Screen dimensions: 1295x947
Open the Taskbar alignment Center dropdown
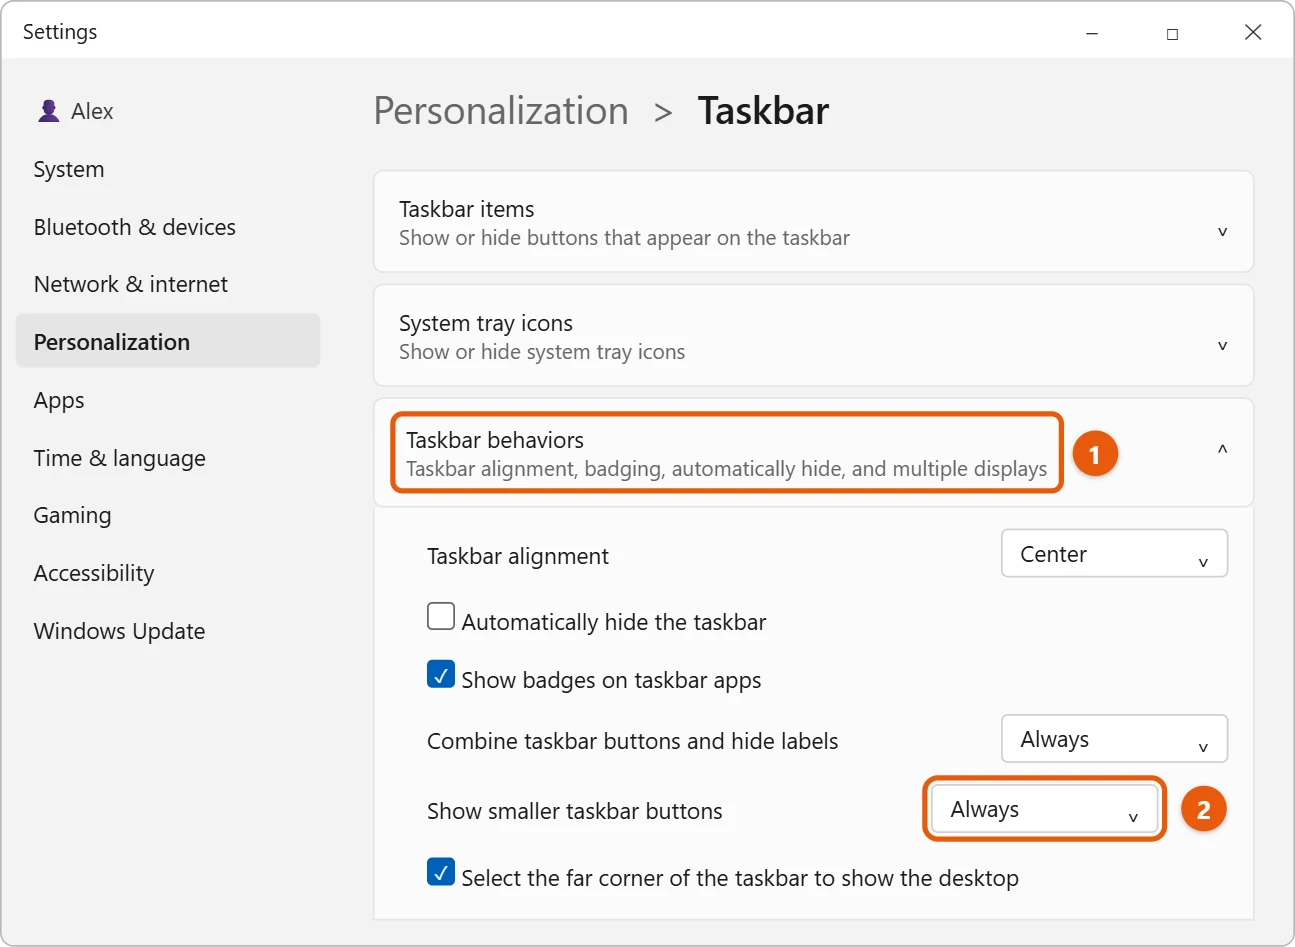pos(1114,553)
